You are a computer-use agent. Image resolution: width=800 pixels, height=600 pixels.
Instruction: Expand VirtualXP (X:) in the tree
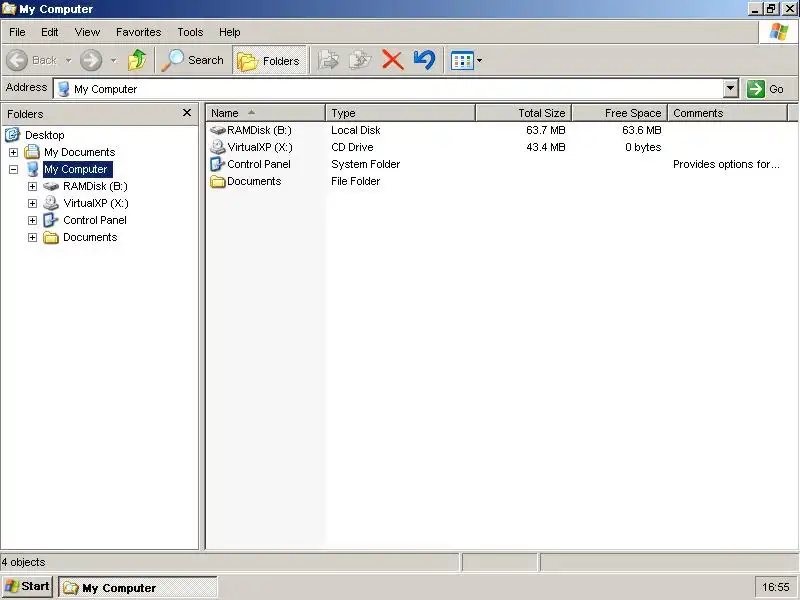32,204
